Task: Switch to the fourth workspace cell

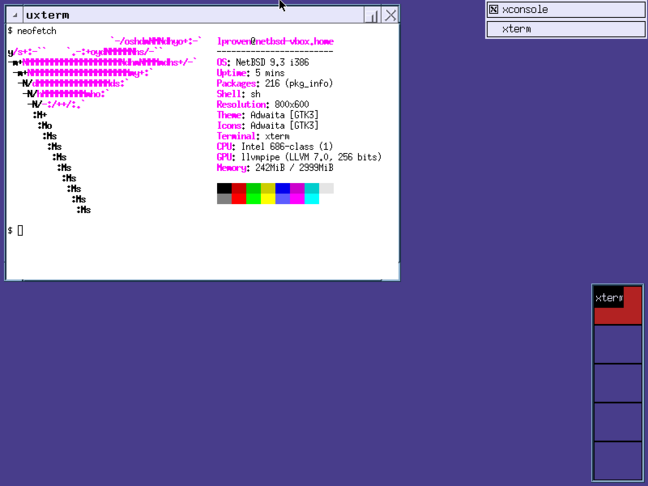Action: coord(618,422)
